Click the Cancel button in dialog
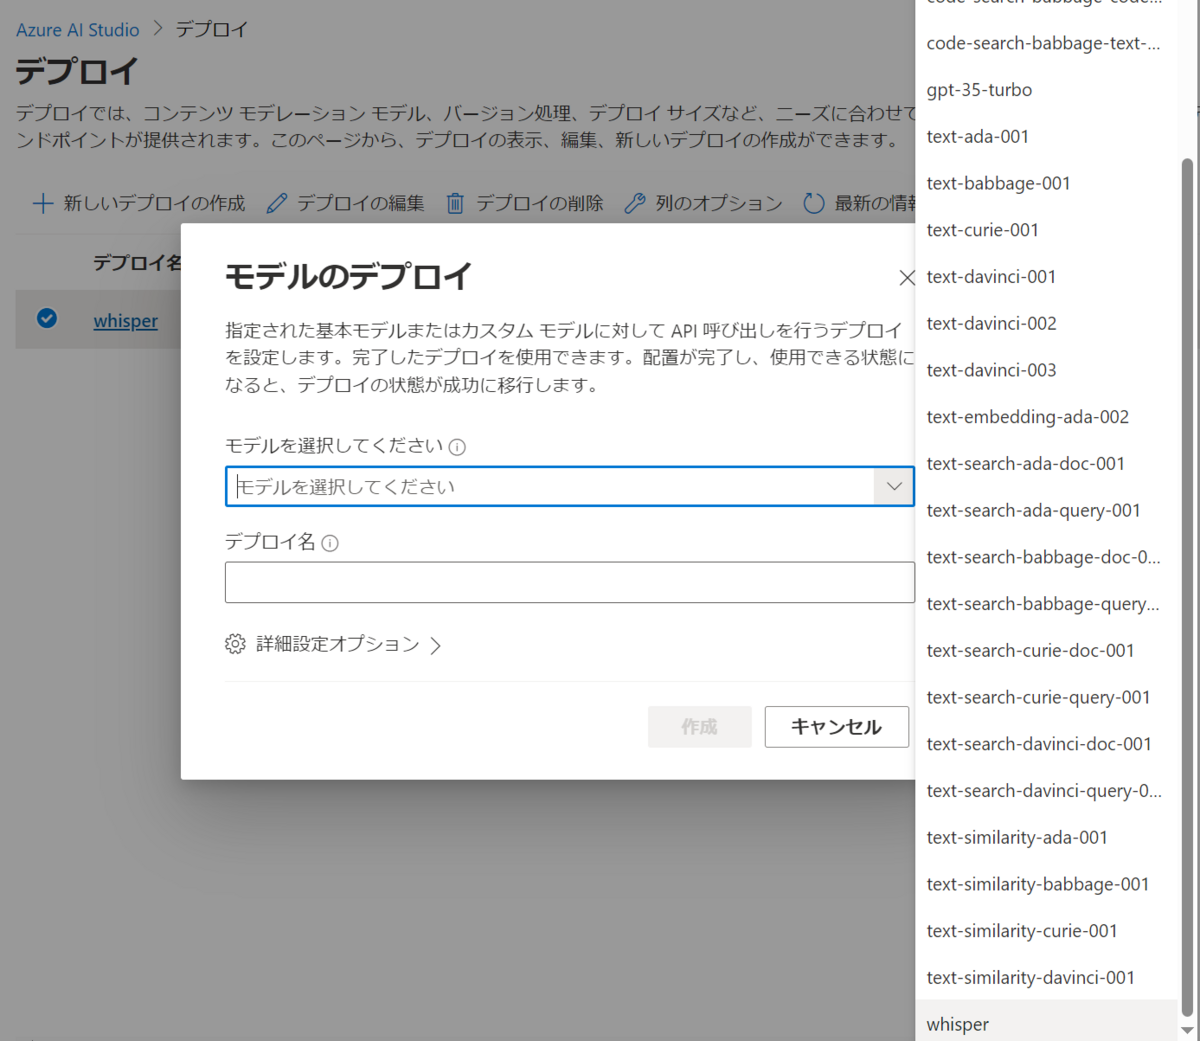This screenshot has width=1200, height=1041. (837, 727)
